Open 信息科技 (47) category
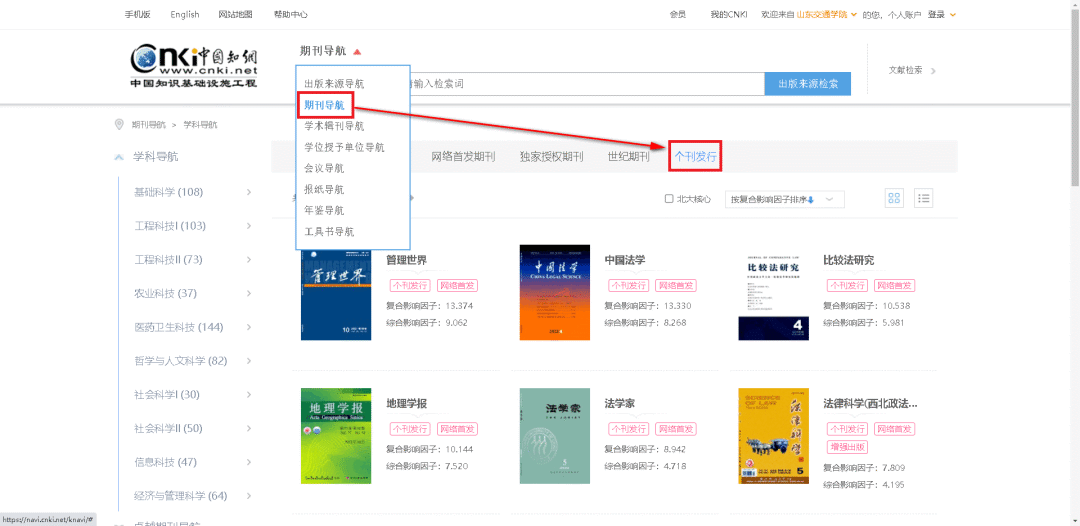This screenshot has width=1080, height=526. (x=165, y=462)
